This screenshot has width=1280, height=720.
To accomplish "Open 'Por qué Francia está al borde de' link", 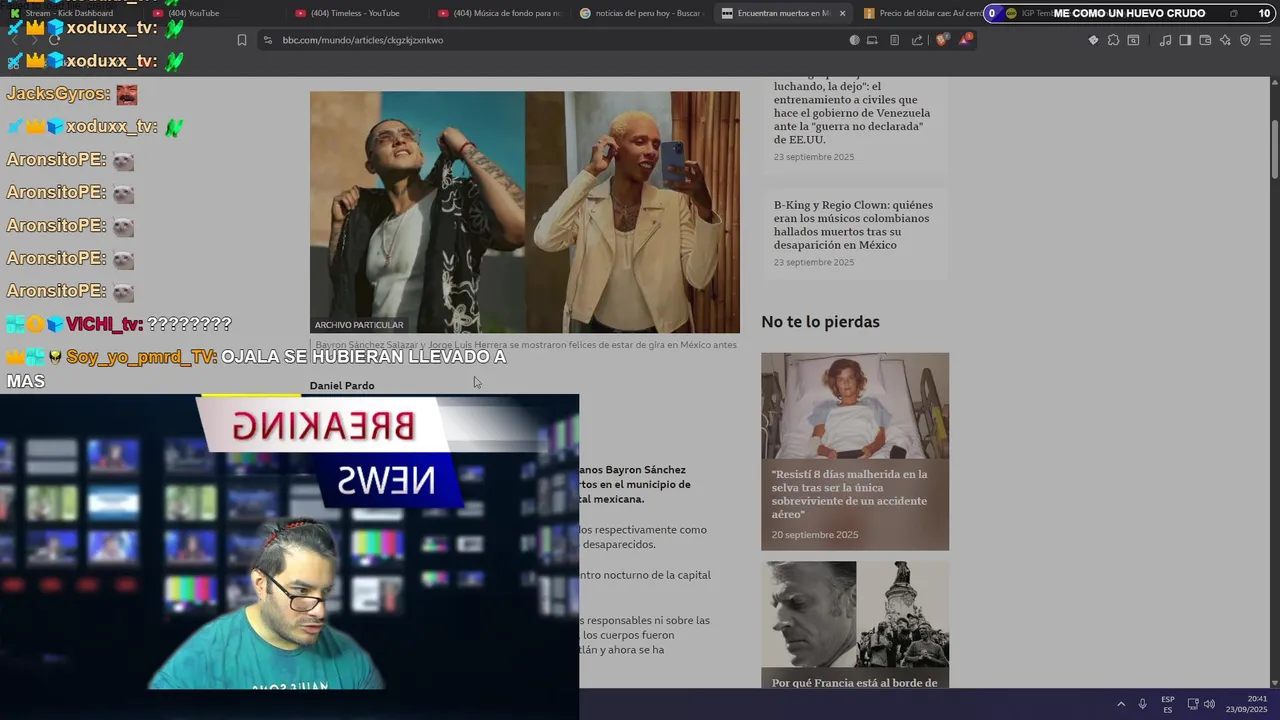I will click(854, 683).
